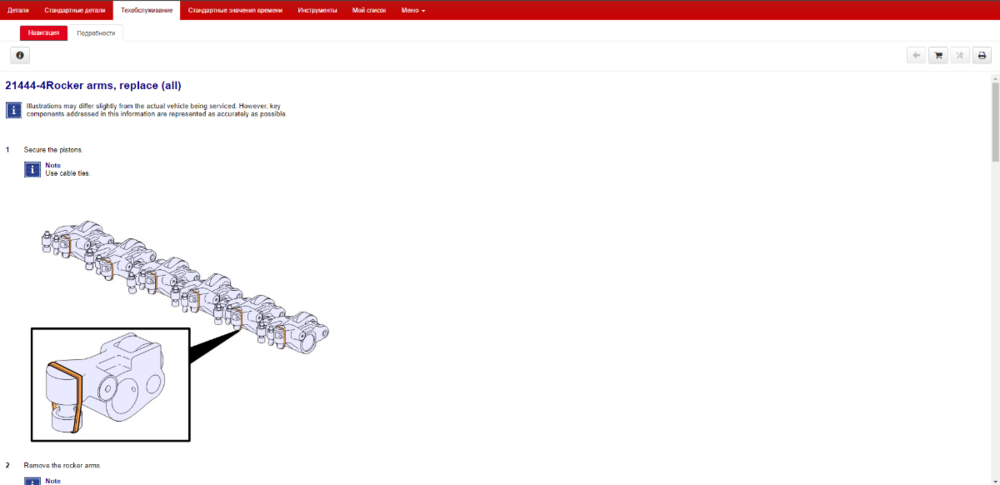The width and height of the screenshot is (1000, 485).
Task: Click the note icon under step 1
Action: (32, 169)
